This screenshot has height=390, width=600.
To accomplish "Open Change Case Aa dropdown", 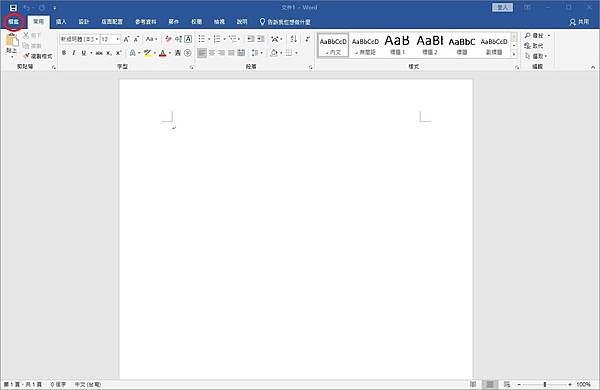I will [152, 39].
